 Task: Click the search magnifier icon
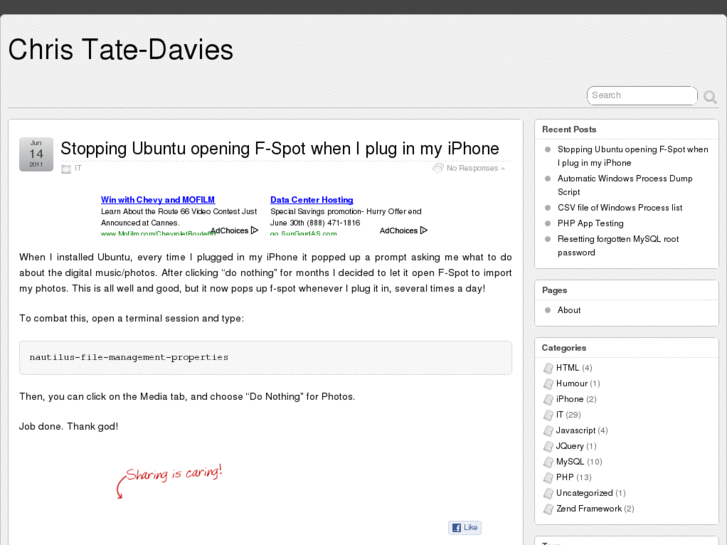coord(710,96)
